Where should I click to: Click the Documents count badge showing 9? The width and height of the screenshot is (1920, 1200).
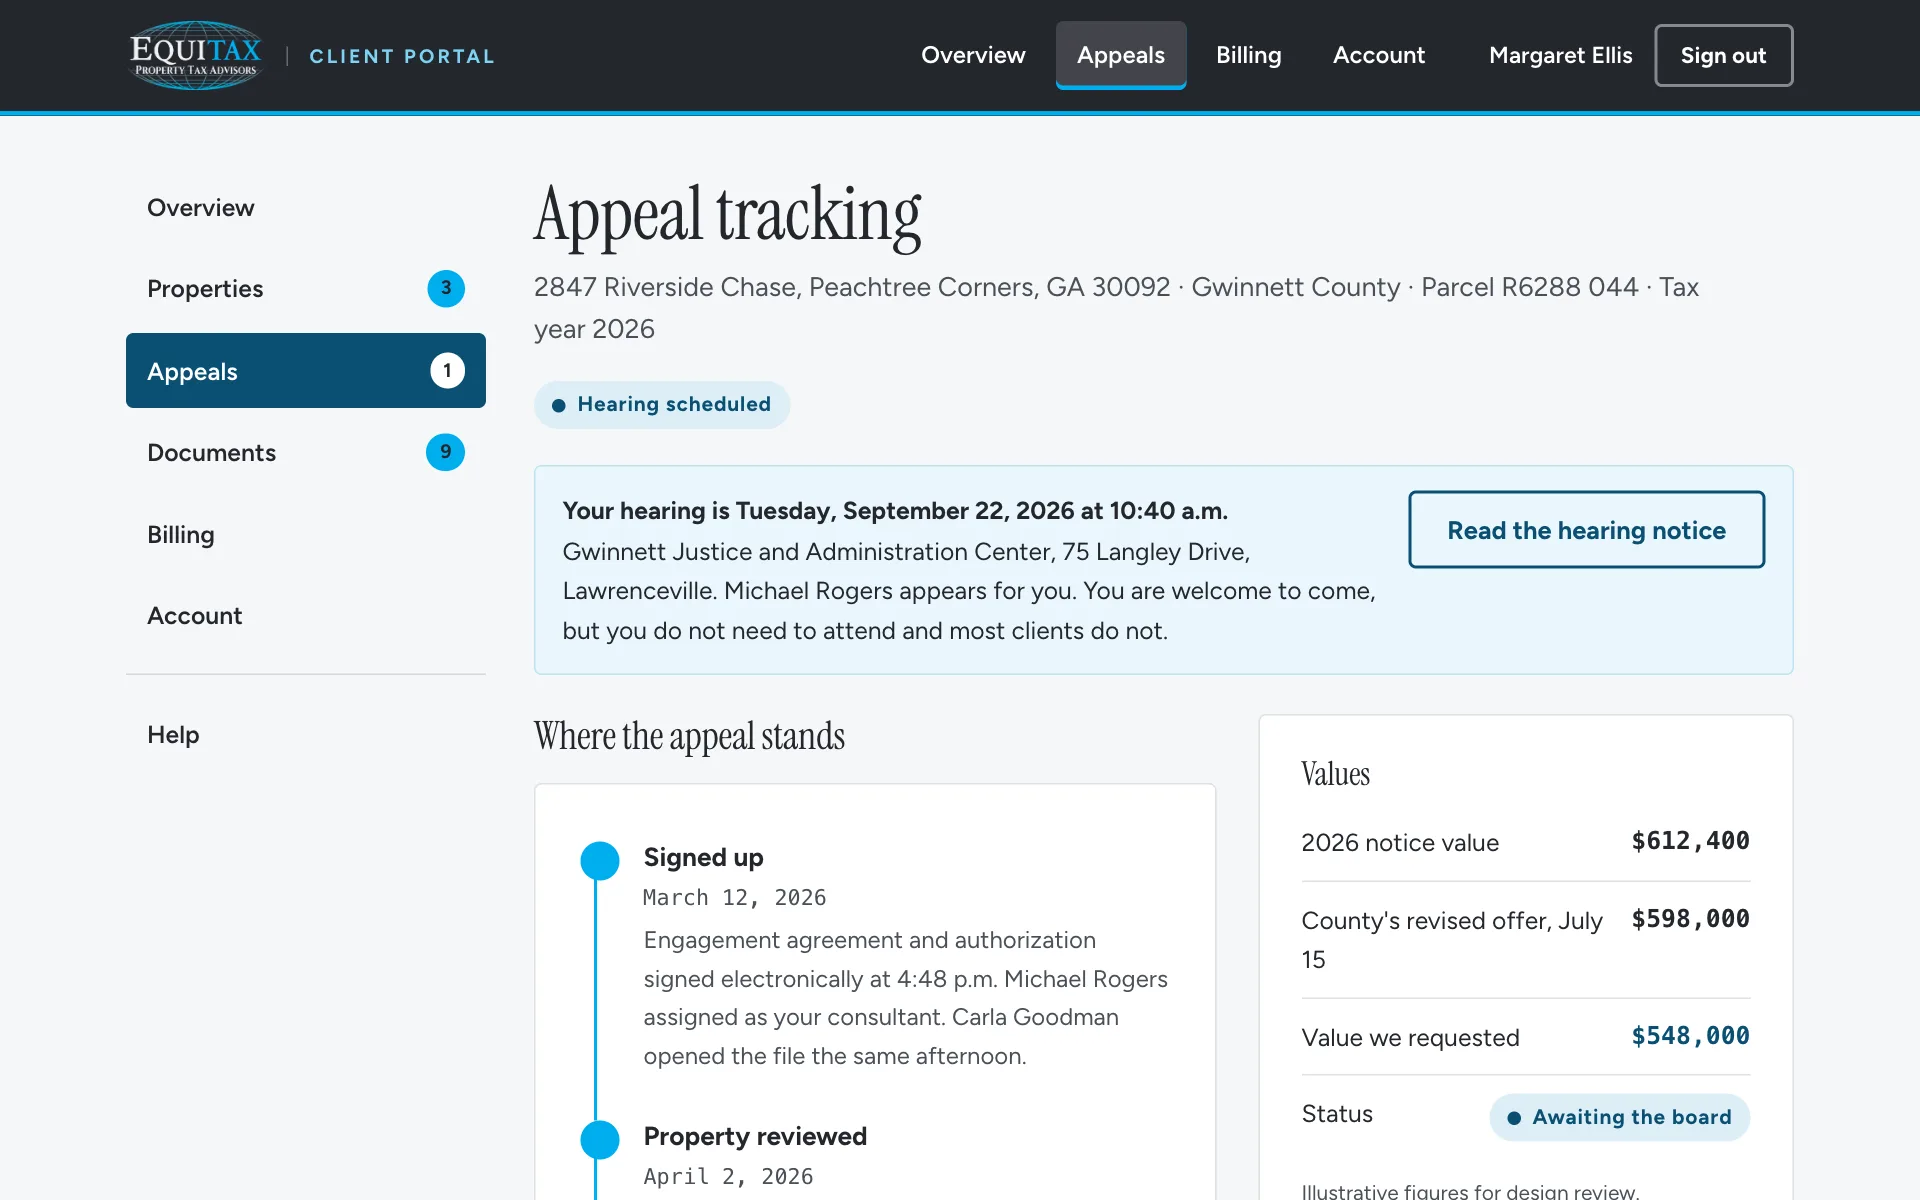446,452
